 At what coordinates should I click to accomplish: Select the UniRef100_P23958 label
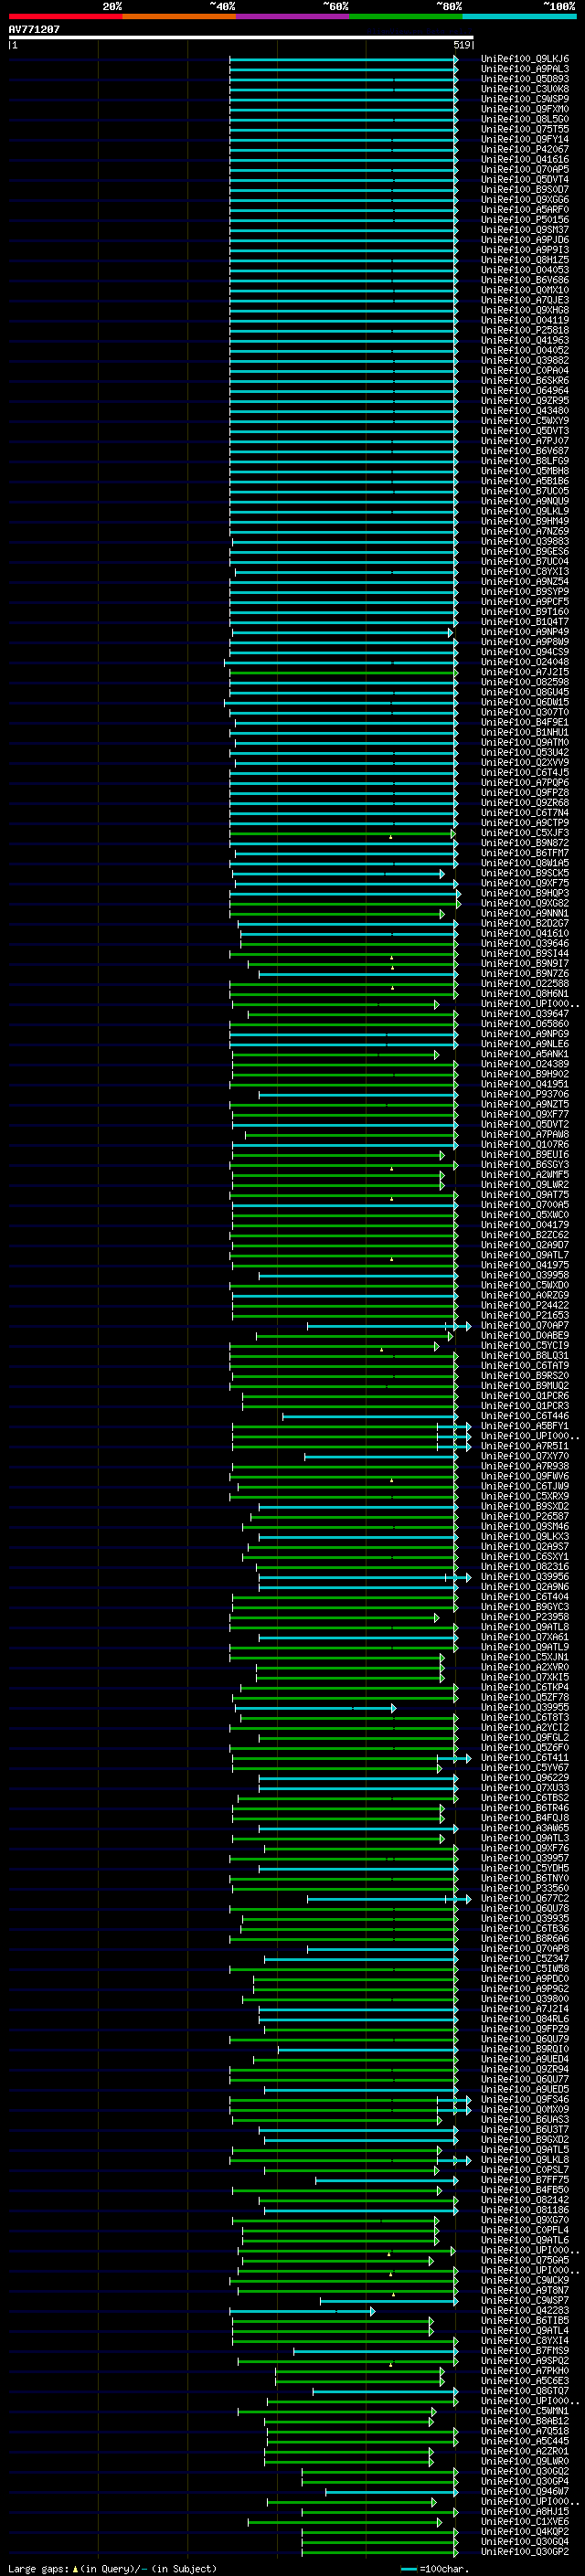pos(525,1617)
